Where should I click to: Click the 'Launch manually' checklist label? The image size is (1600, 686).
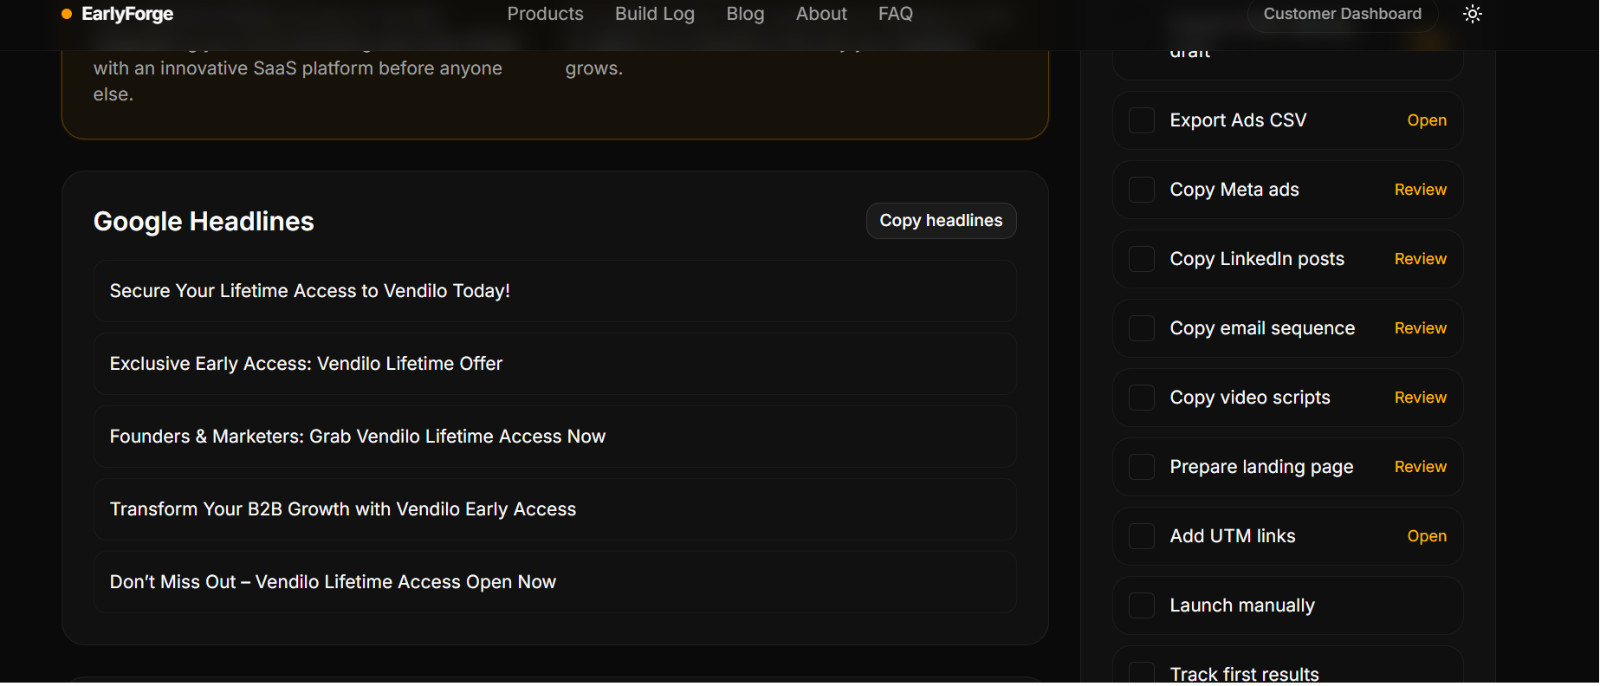[x=1242, y=606]
